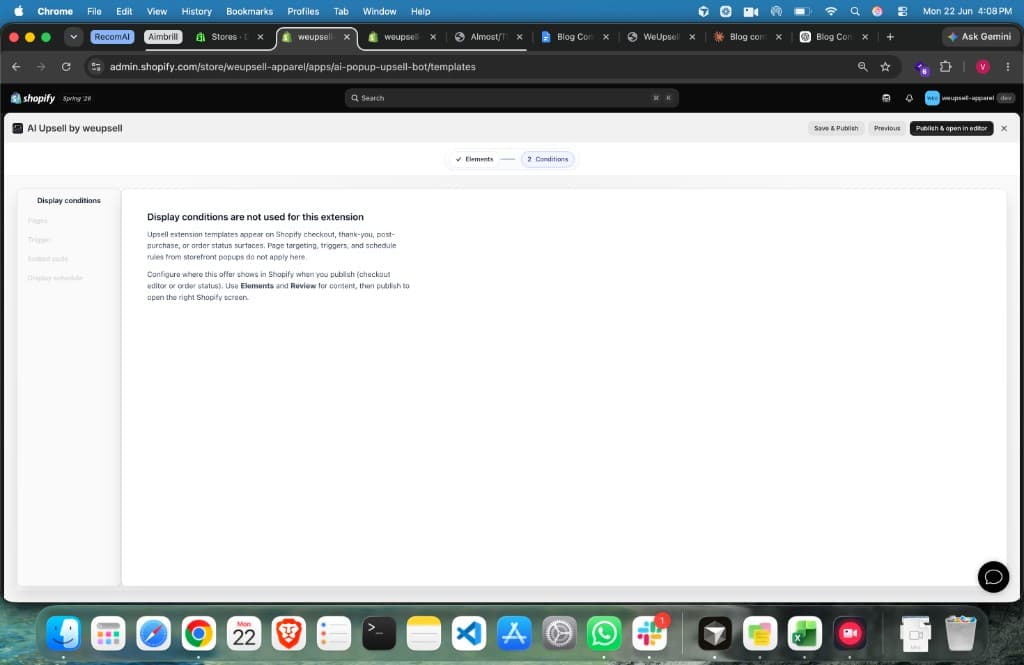Open the Apple menu
This screenshot has width=1024, height=665.
[18, 11]
